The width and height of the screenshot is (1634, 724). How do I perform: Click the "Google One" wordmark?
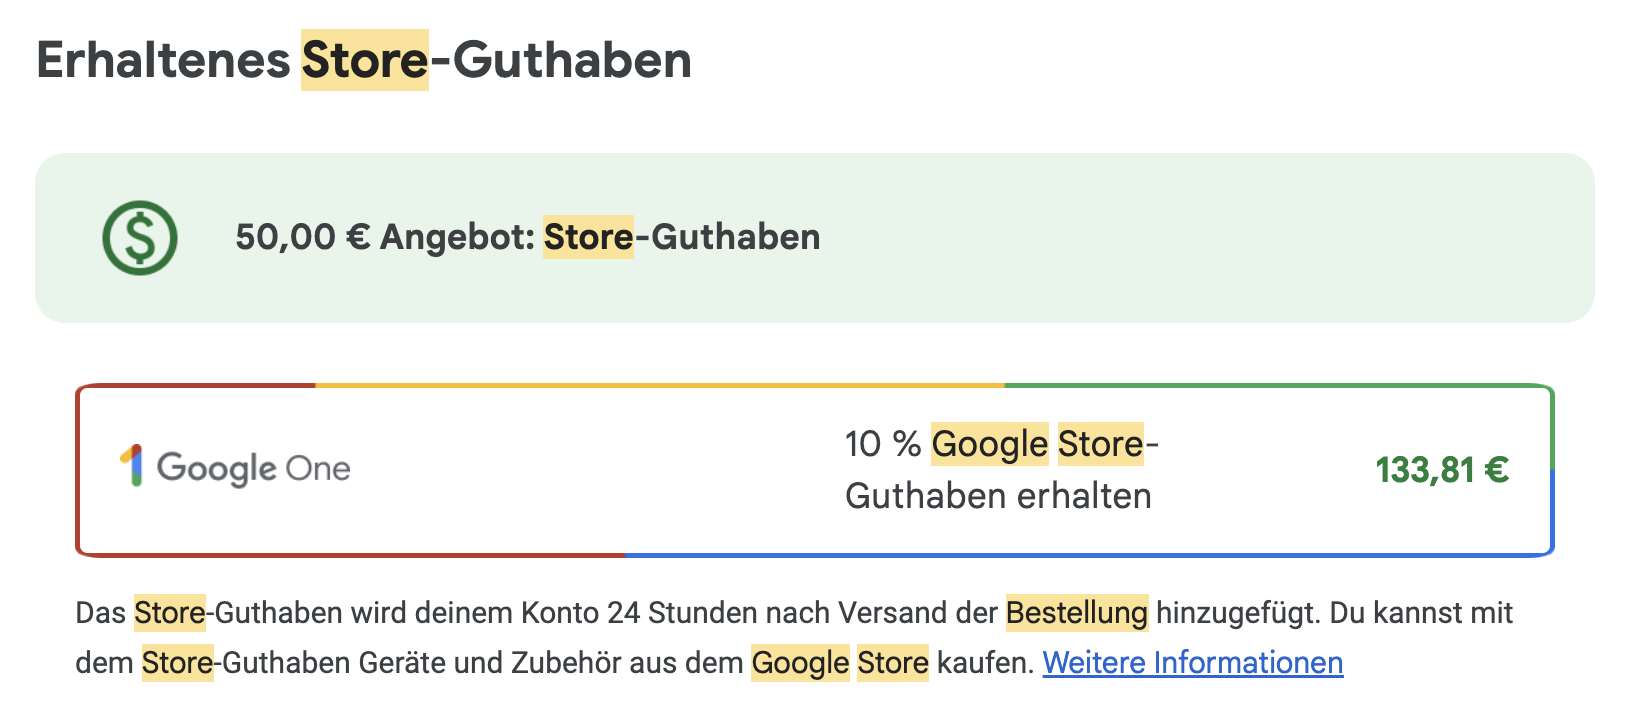tap(254, 468)
